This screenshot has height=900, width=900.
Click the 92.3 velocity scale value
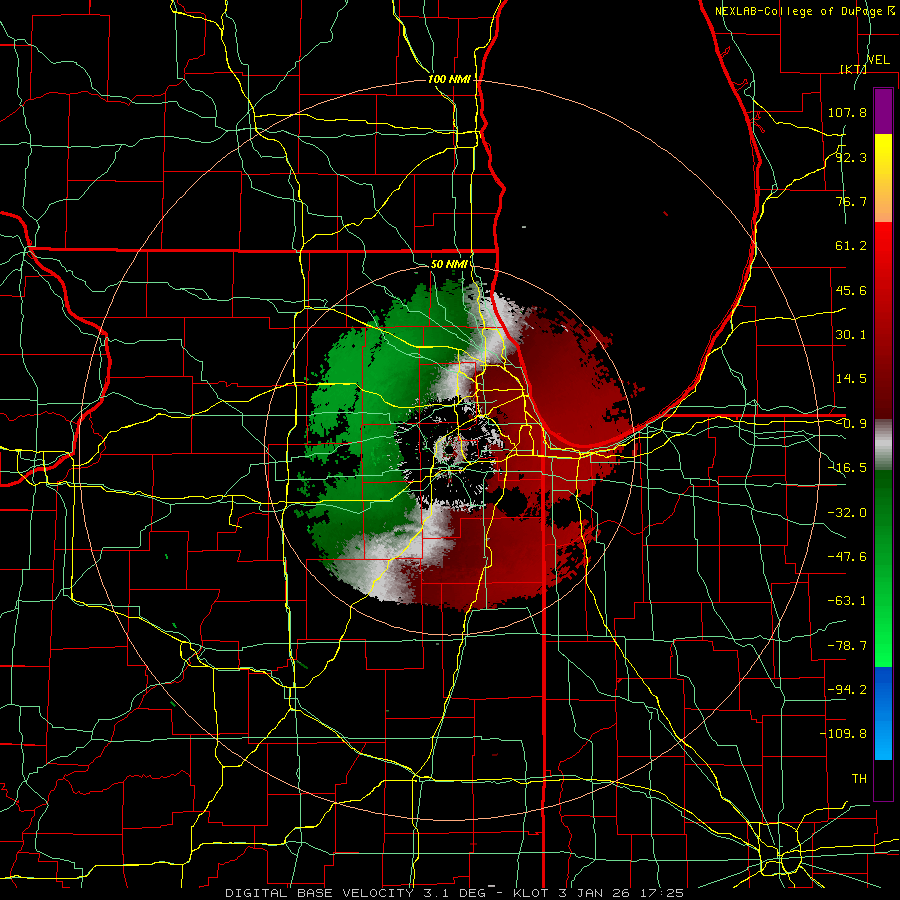coord(851,157)
